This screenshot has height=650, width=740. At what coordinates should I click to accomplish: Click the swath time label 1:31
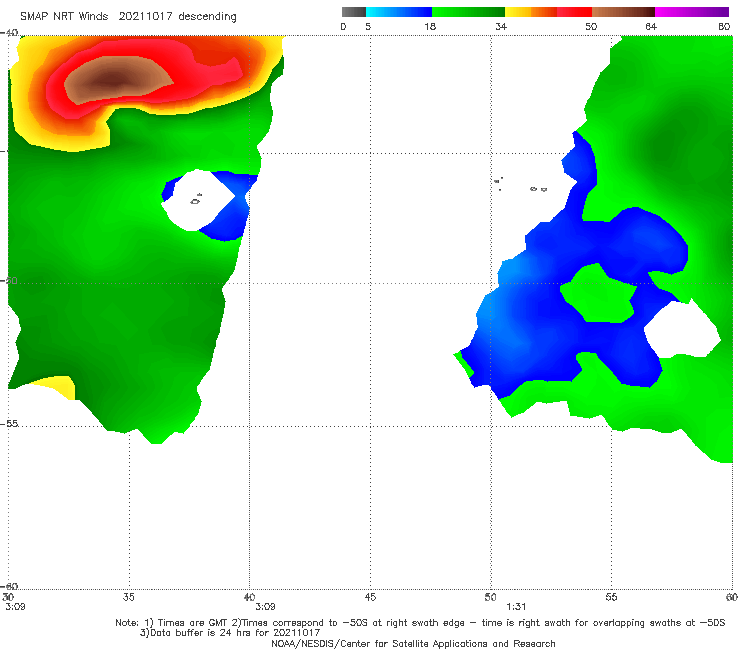(516, 607)
